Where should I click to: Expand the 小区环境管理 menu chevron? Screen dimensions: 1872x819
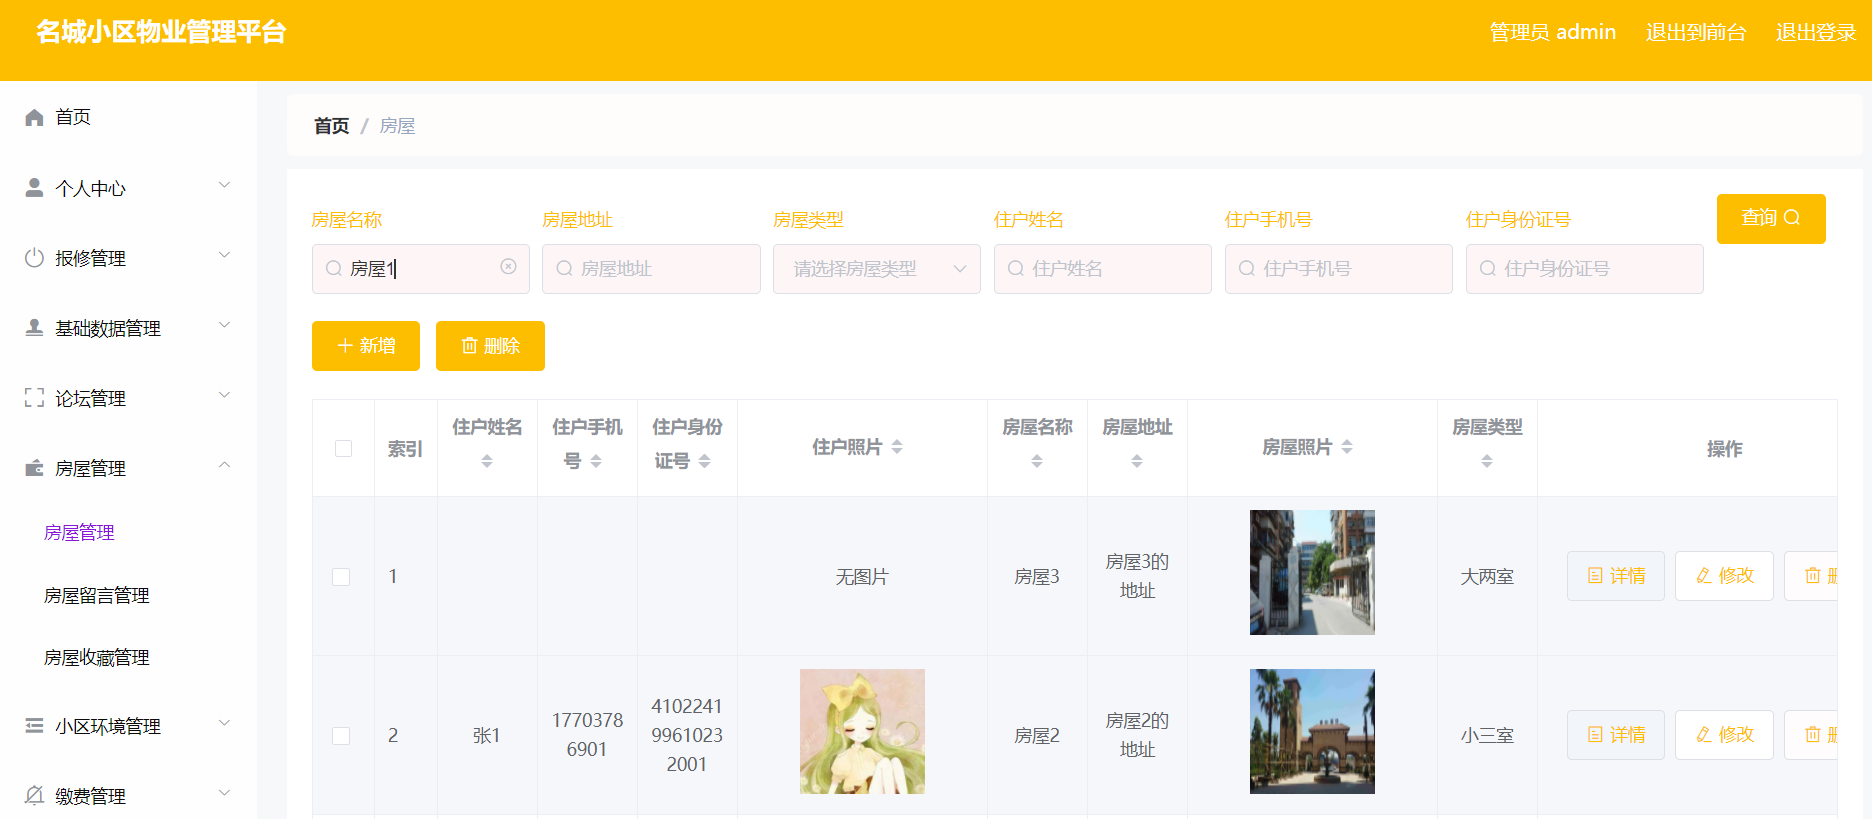point(225,723)
